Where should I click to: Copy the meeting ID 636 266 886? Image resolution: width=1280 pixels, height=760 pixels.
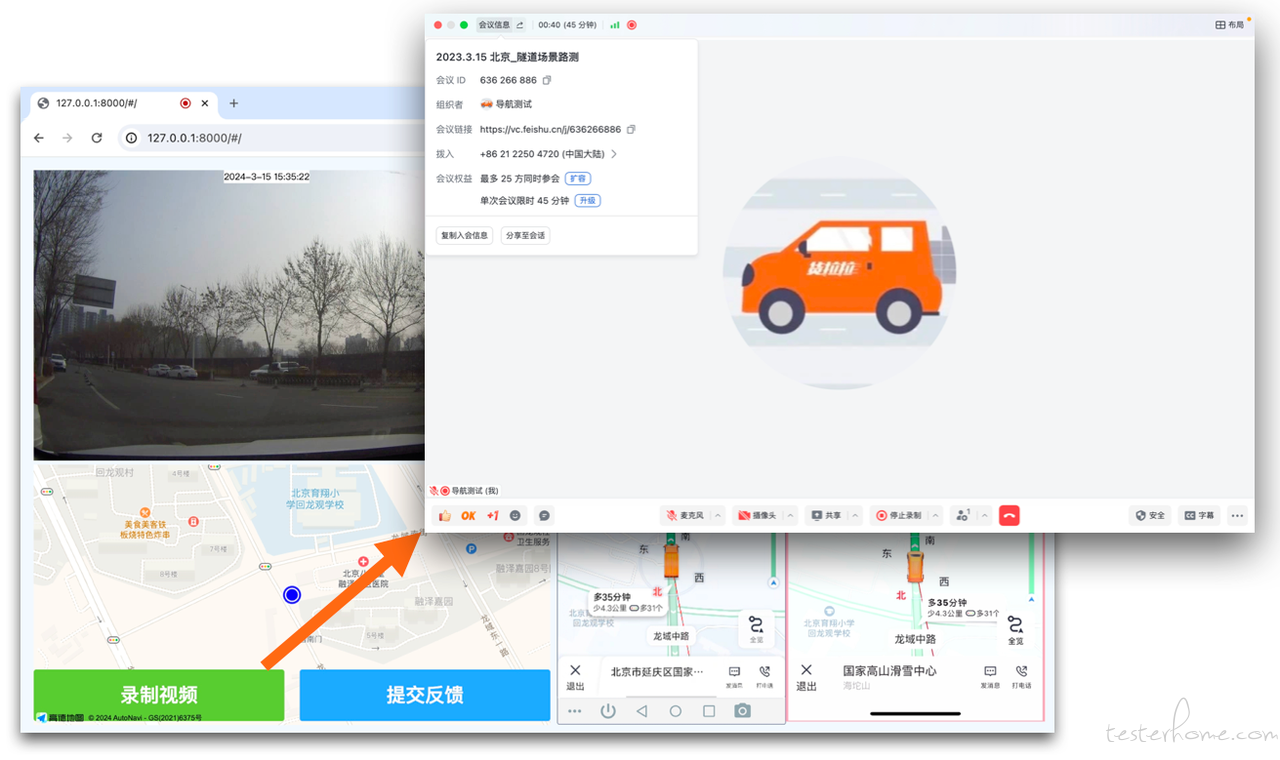547,80
